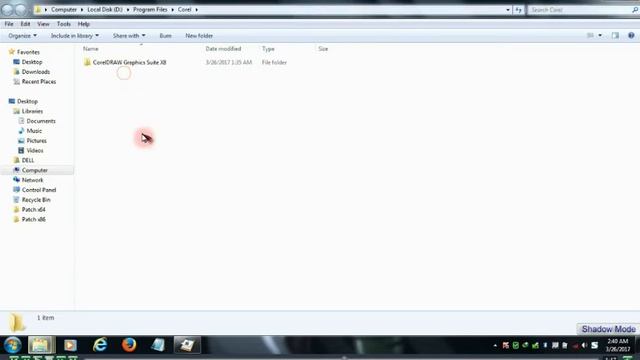
Task: Select Favorites in the navigation pane
Action: [28, 52]
